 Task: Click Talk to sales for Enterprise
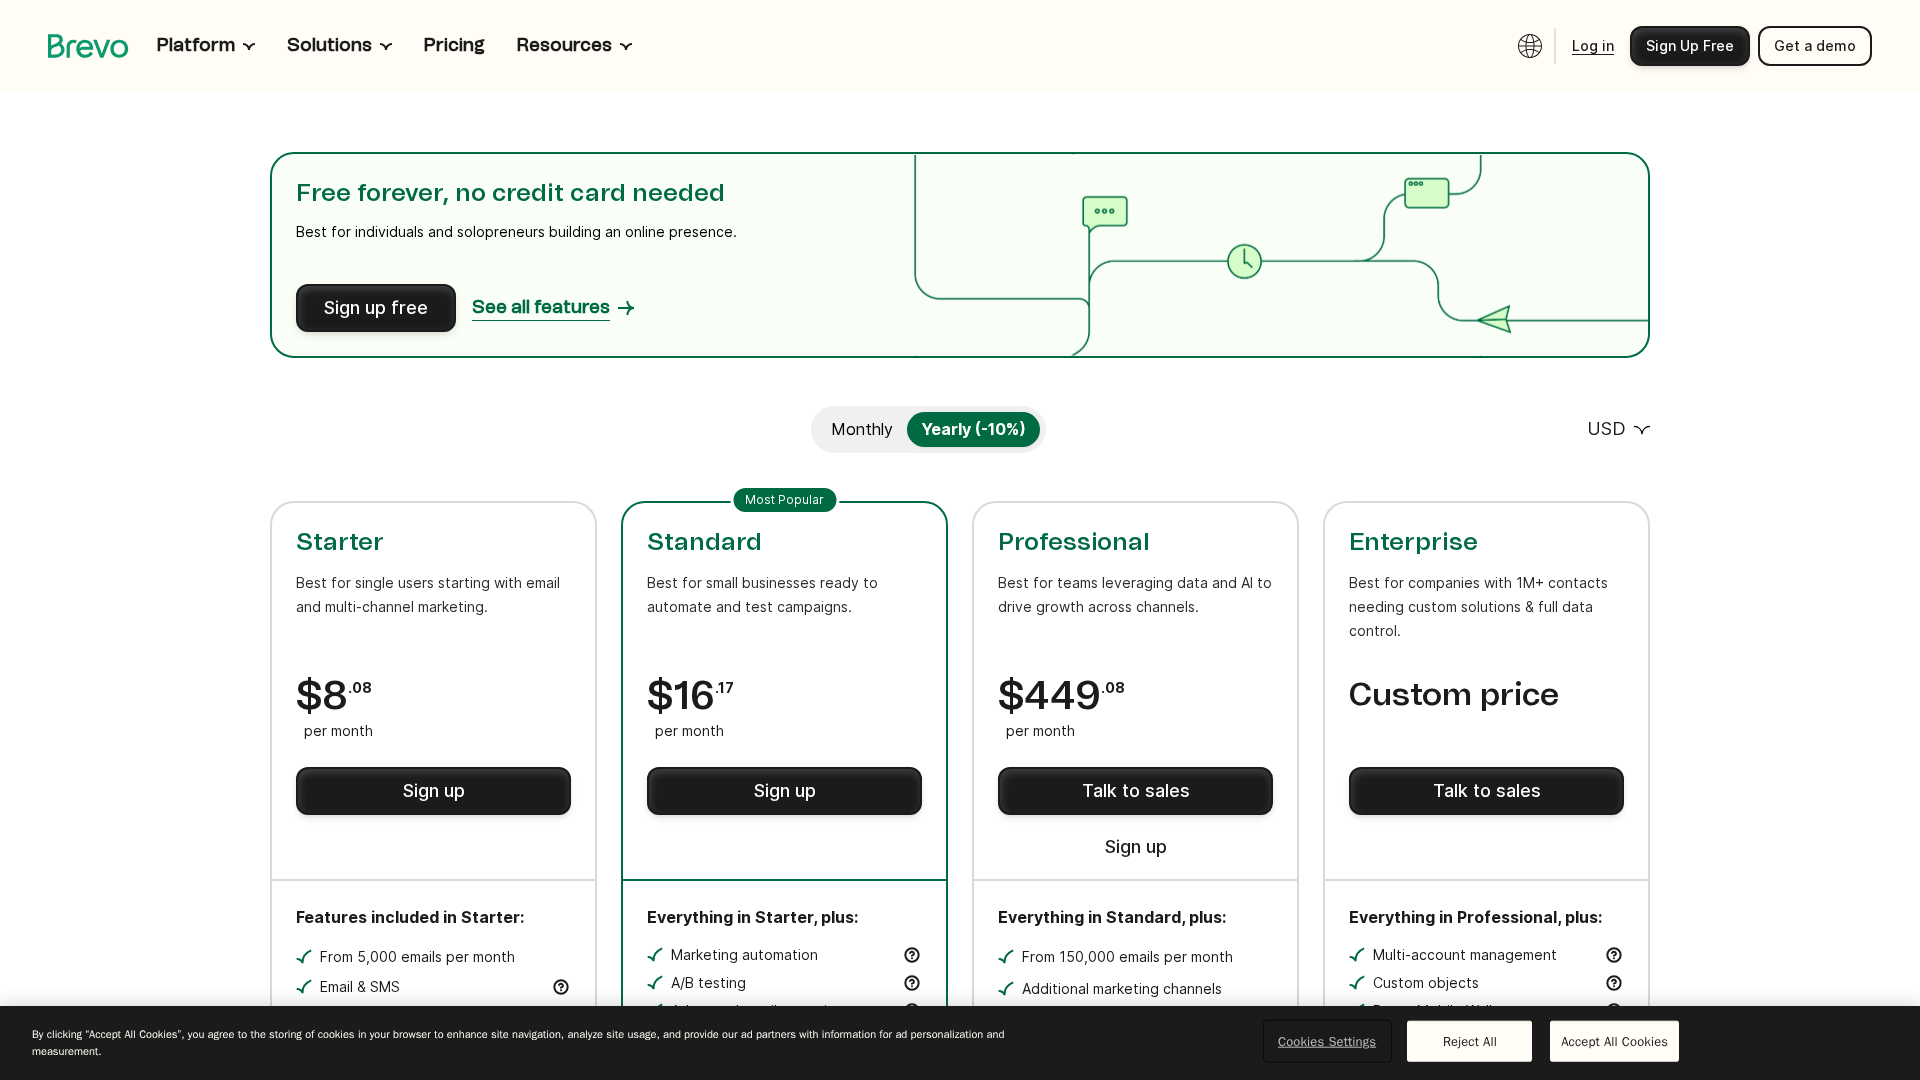point(1485,791)
